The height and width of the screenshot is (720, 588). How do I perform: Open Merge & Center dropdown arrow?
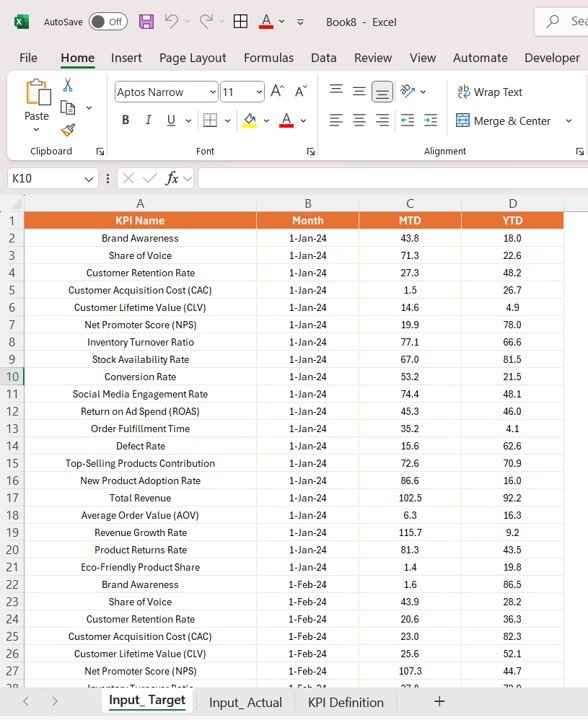click(569, 121)
